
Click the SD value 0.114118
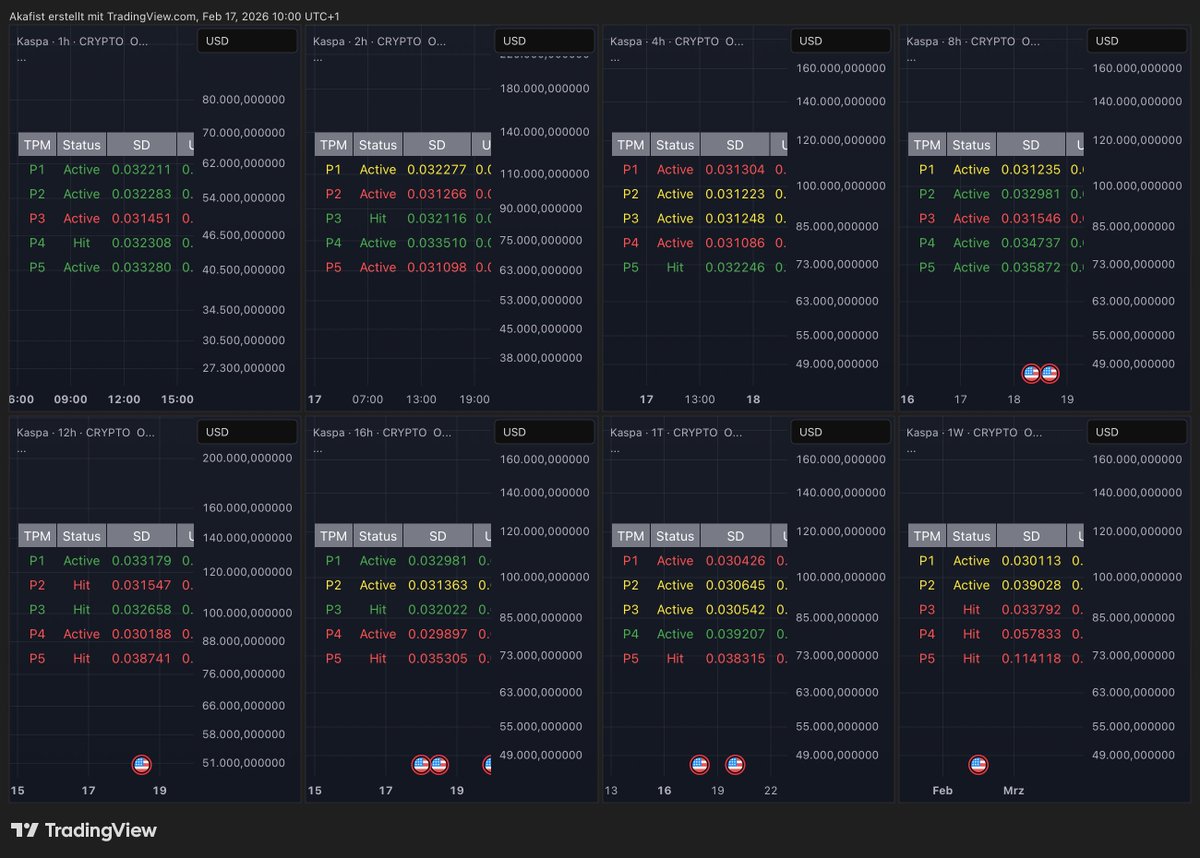1031,658
